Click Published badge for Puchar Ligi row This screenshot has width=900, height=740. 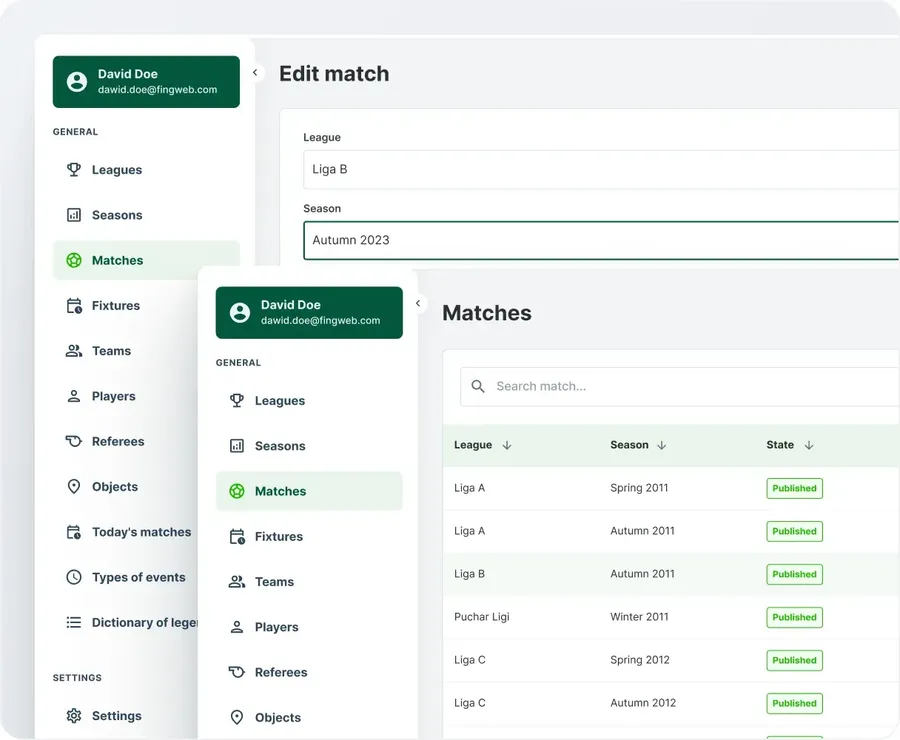(x=794, y=618)
